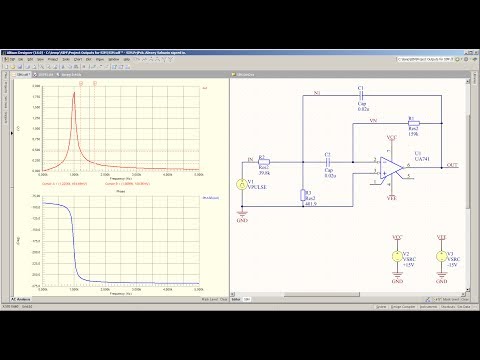Click Mask Level button under schematic pane
The image size is (480, 360).
[451, 299]
